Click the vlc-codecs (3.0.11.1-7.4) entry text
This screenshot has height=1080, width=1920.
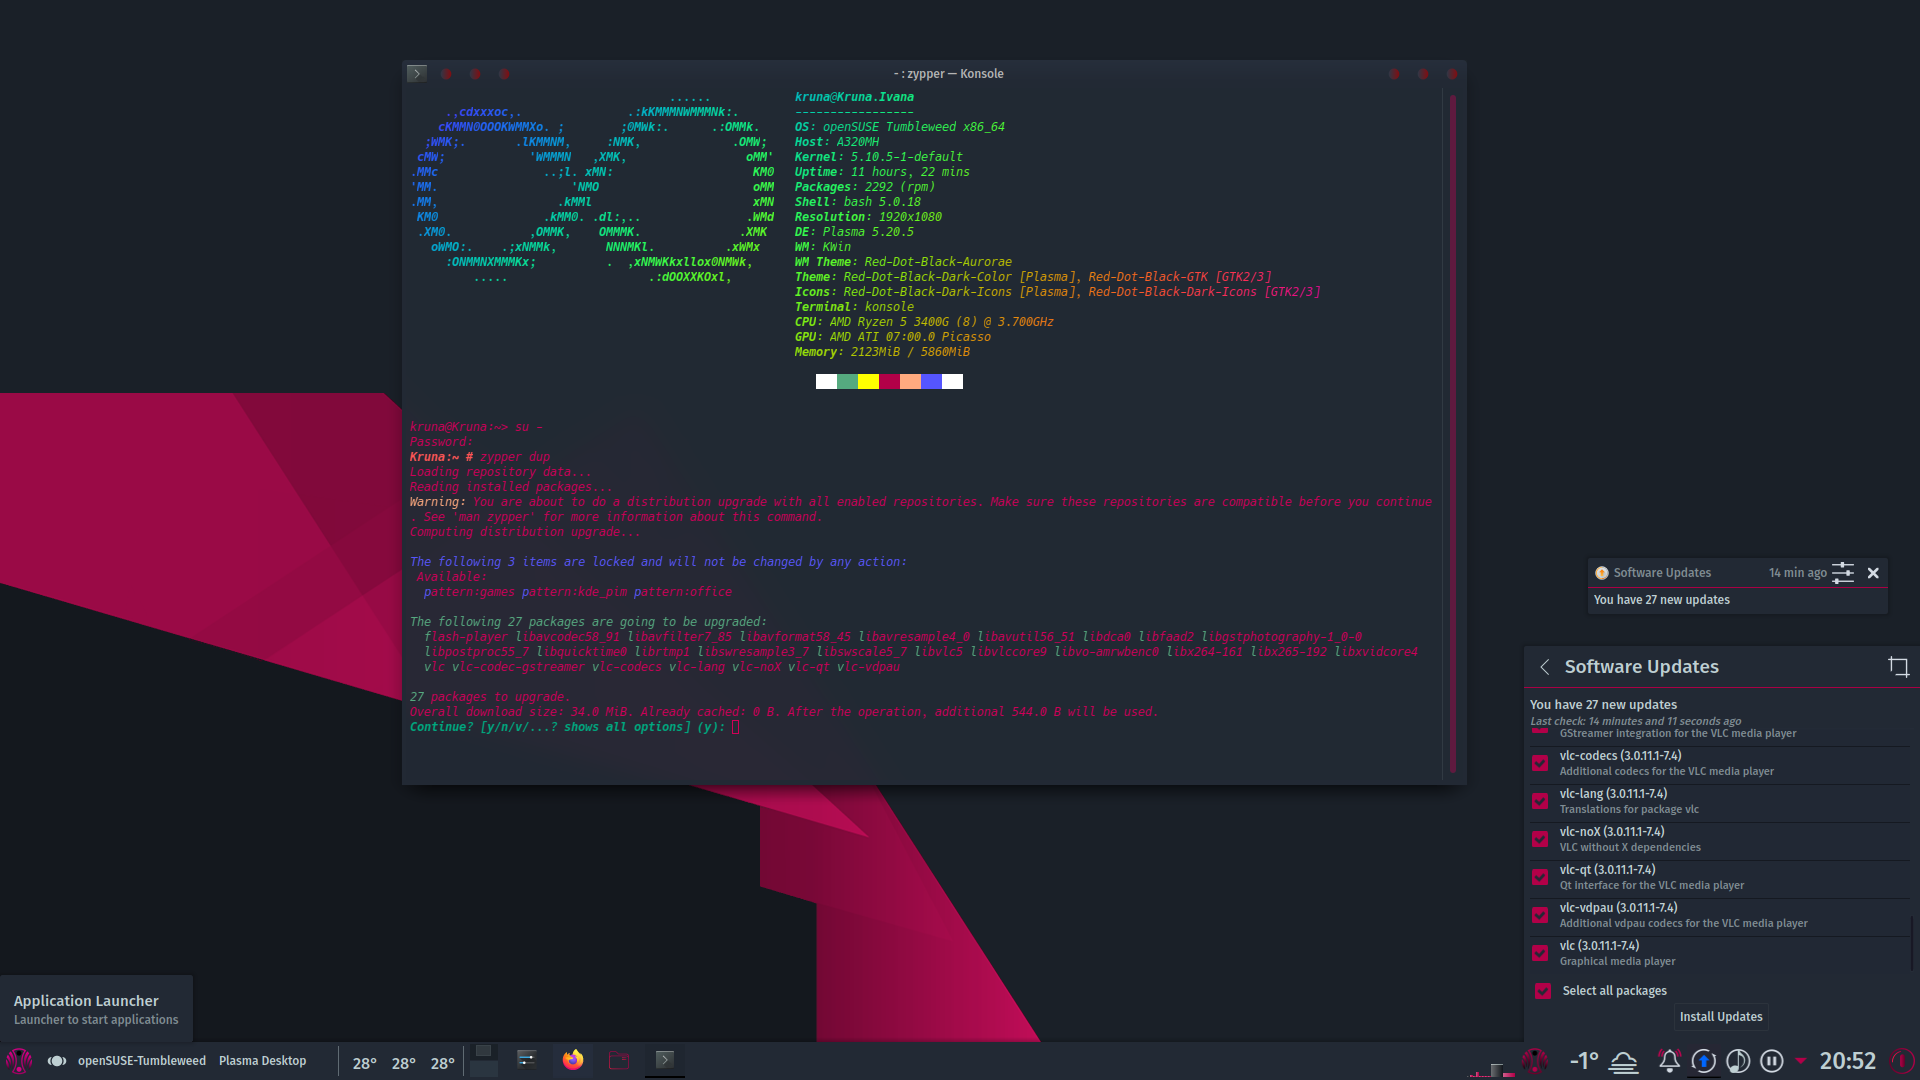coord(1620,756)
